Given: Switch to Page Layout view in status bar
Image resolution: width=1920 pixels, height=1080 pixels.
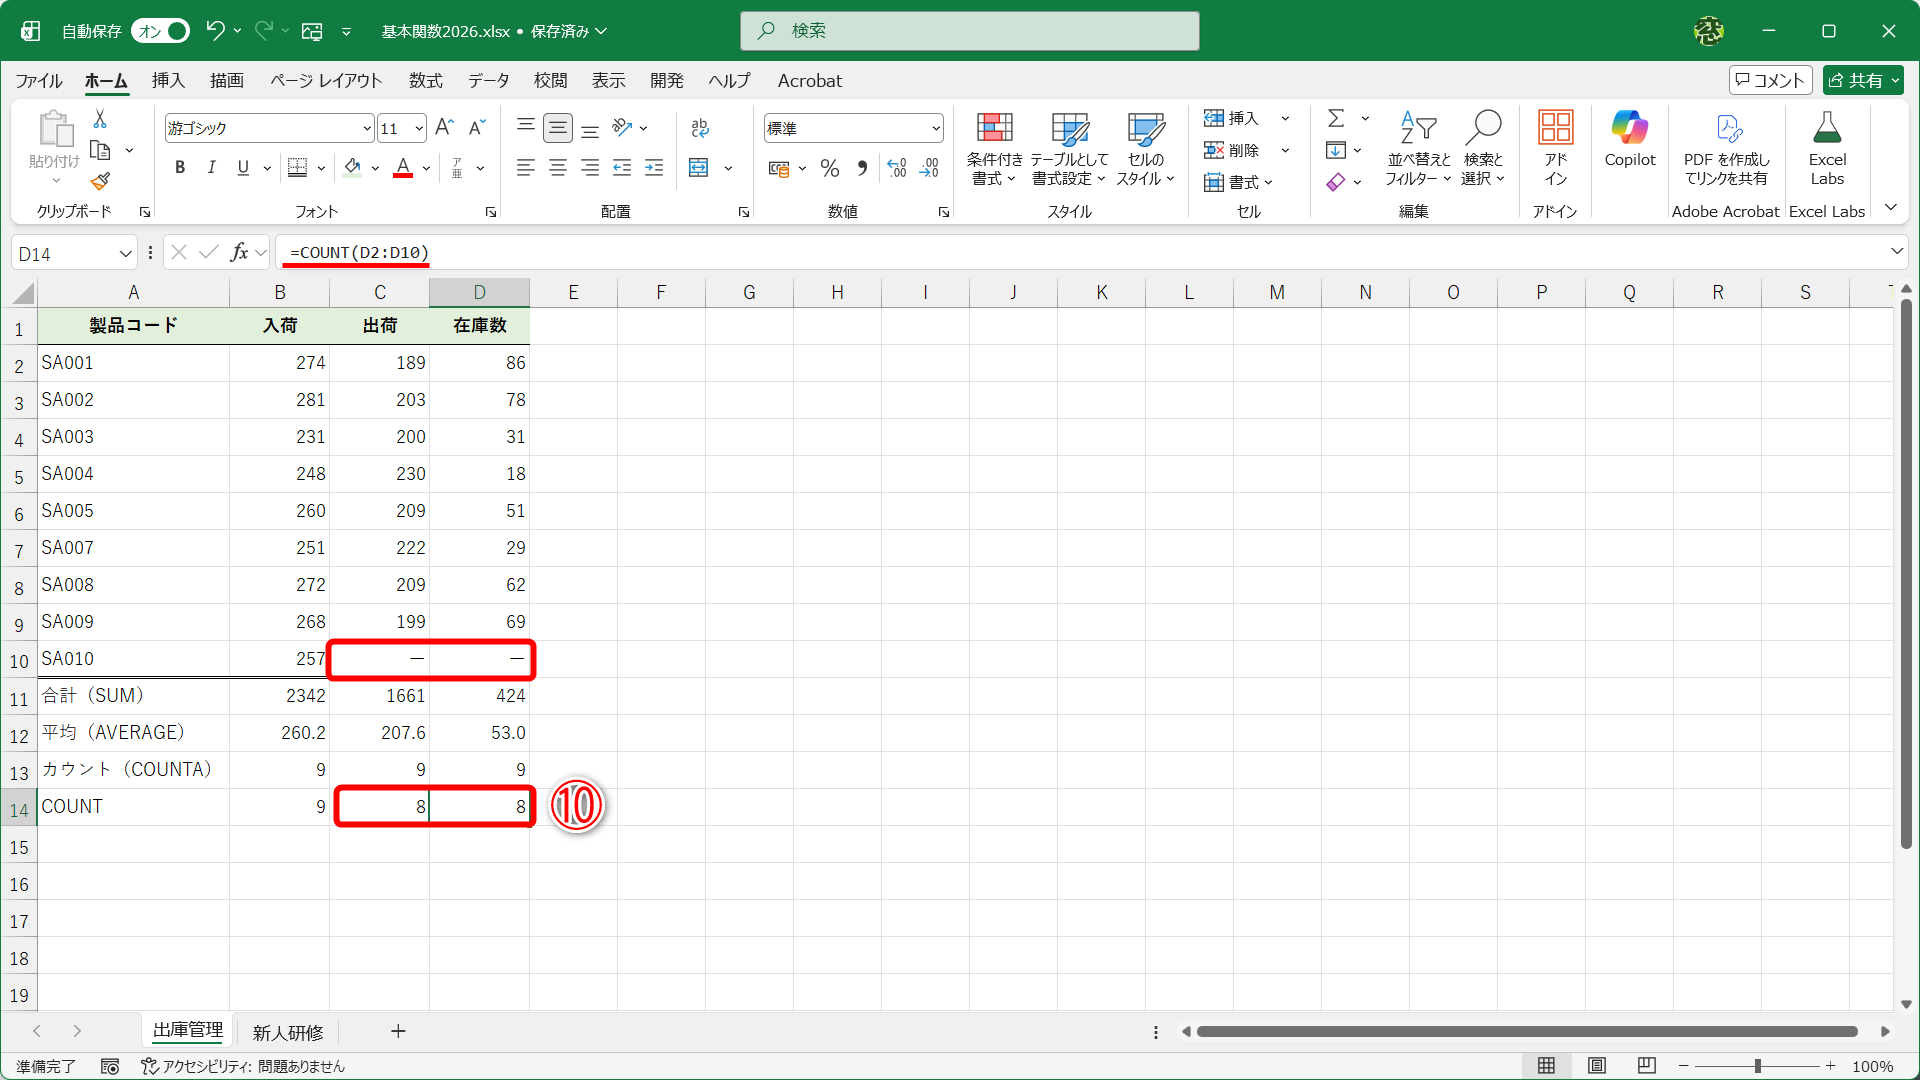Looking at the screenshot, I should [1597, 1066].
